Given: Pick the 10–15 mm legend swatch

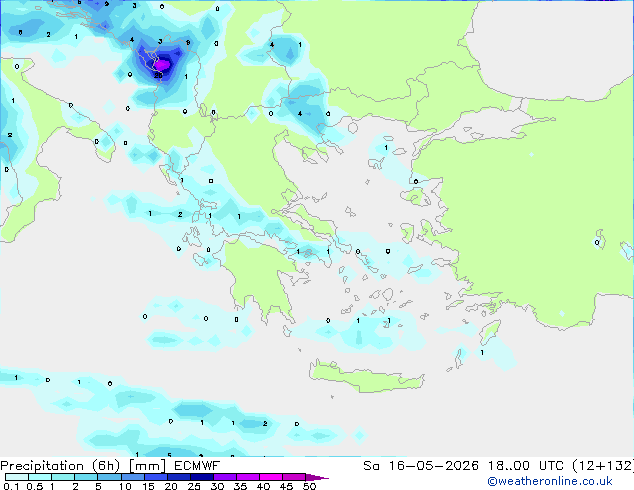Looking at the screenshot, I should tap(132, 477).
